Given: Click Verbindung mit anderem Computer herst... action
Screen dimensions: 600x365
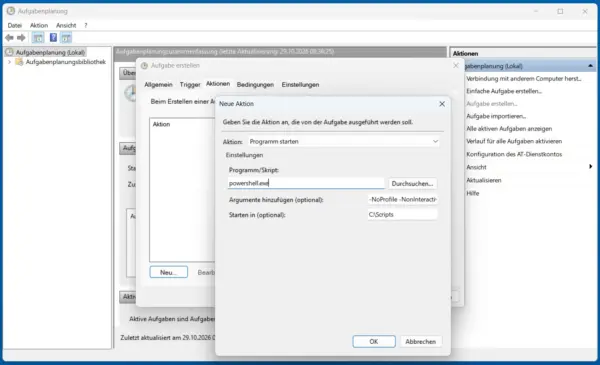Looking at the screenshot, I should coord(524,78).
